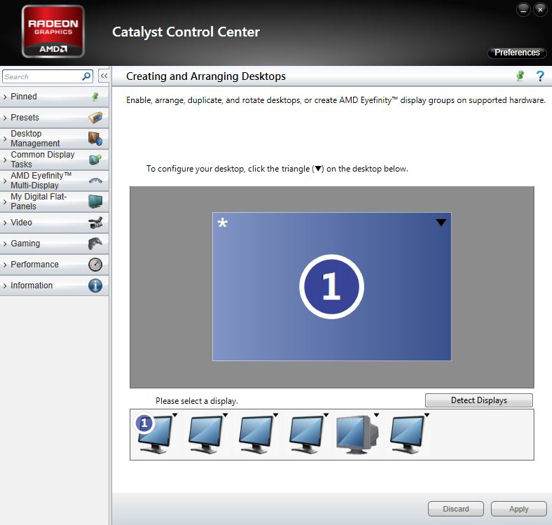Select display 1 monitor in display list
552x525 pixels.
(x=154, y=434)
